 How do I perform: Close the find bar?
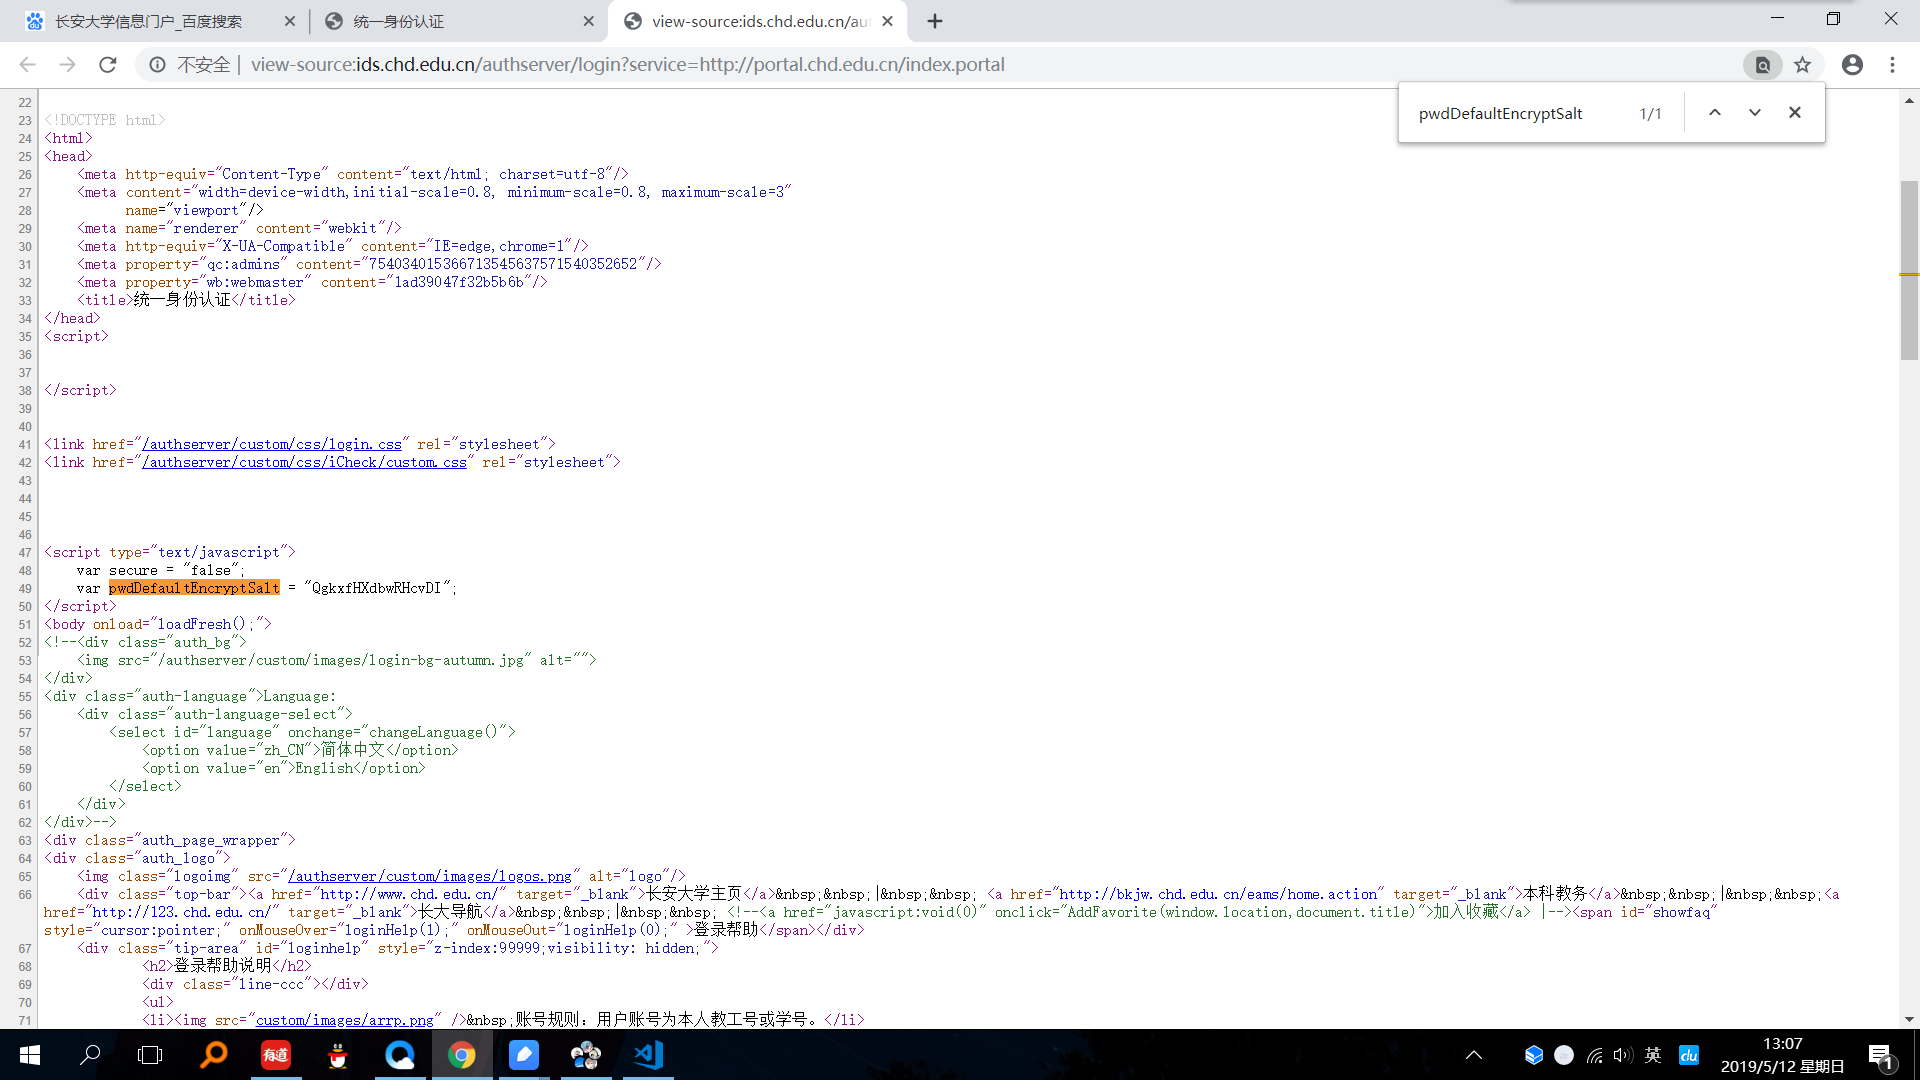(x=1795, y=113)
